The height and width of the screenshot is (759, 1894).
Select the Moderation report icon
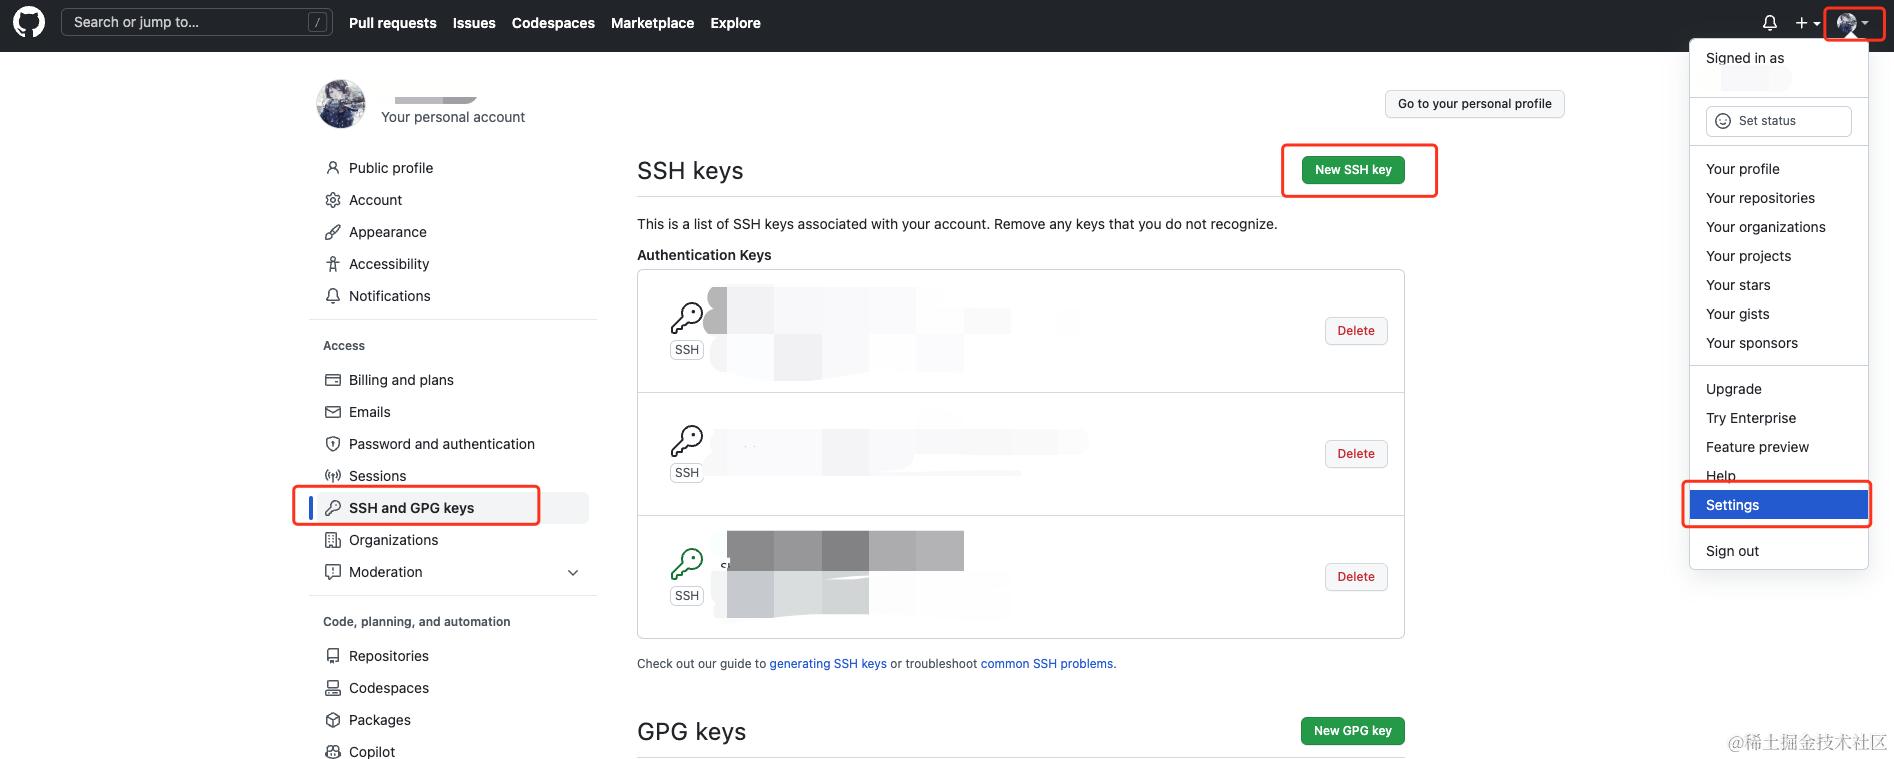(x=333, y=572)
